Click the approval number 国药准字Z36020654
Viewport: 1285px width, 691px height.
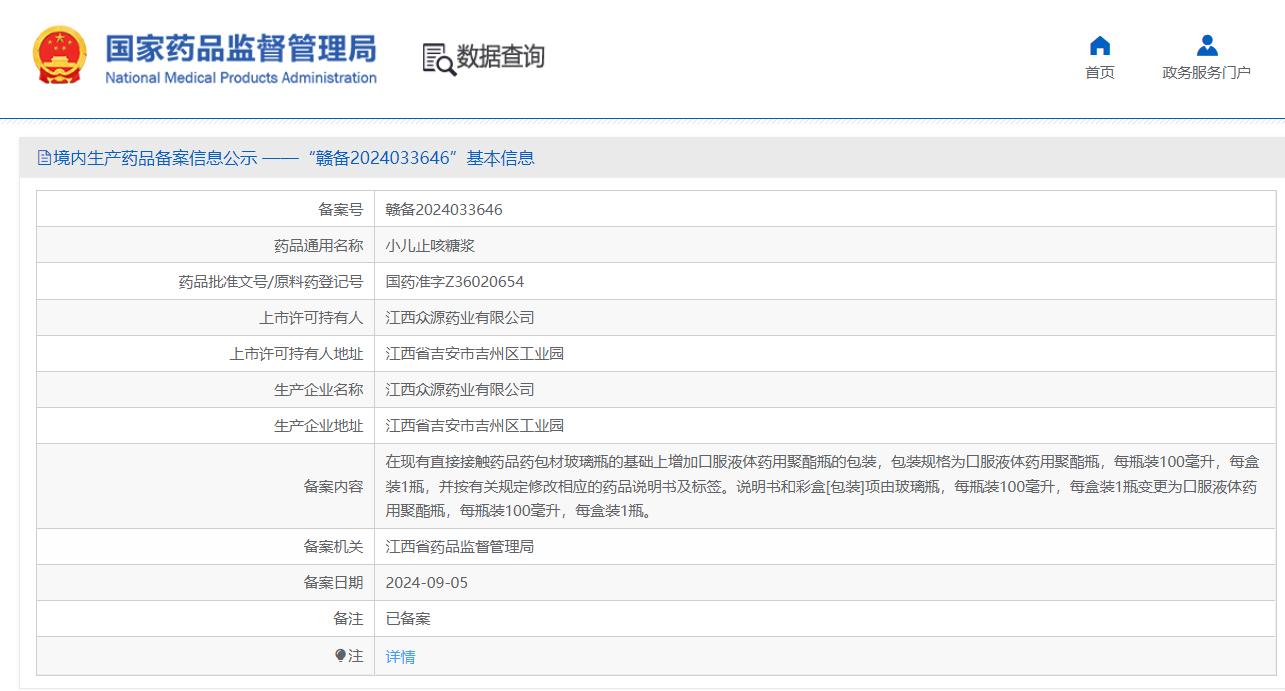[455, 282]
